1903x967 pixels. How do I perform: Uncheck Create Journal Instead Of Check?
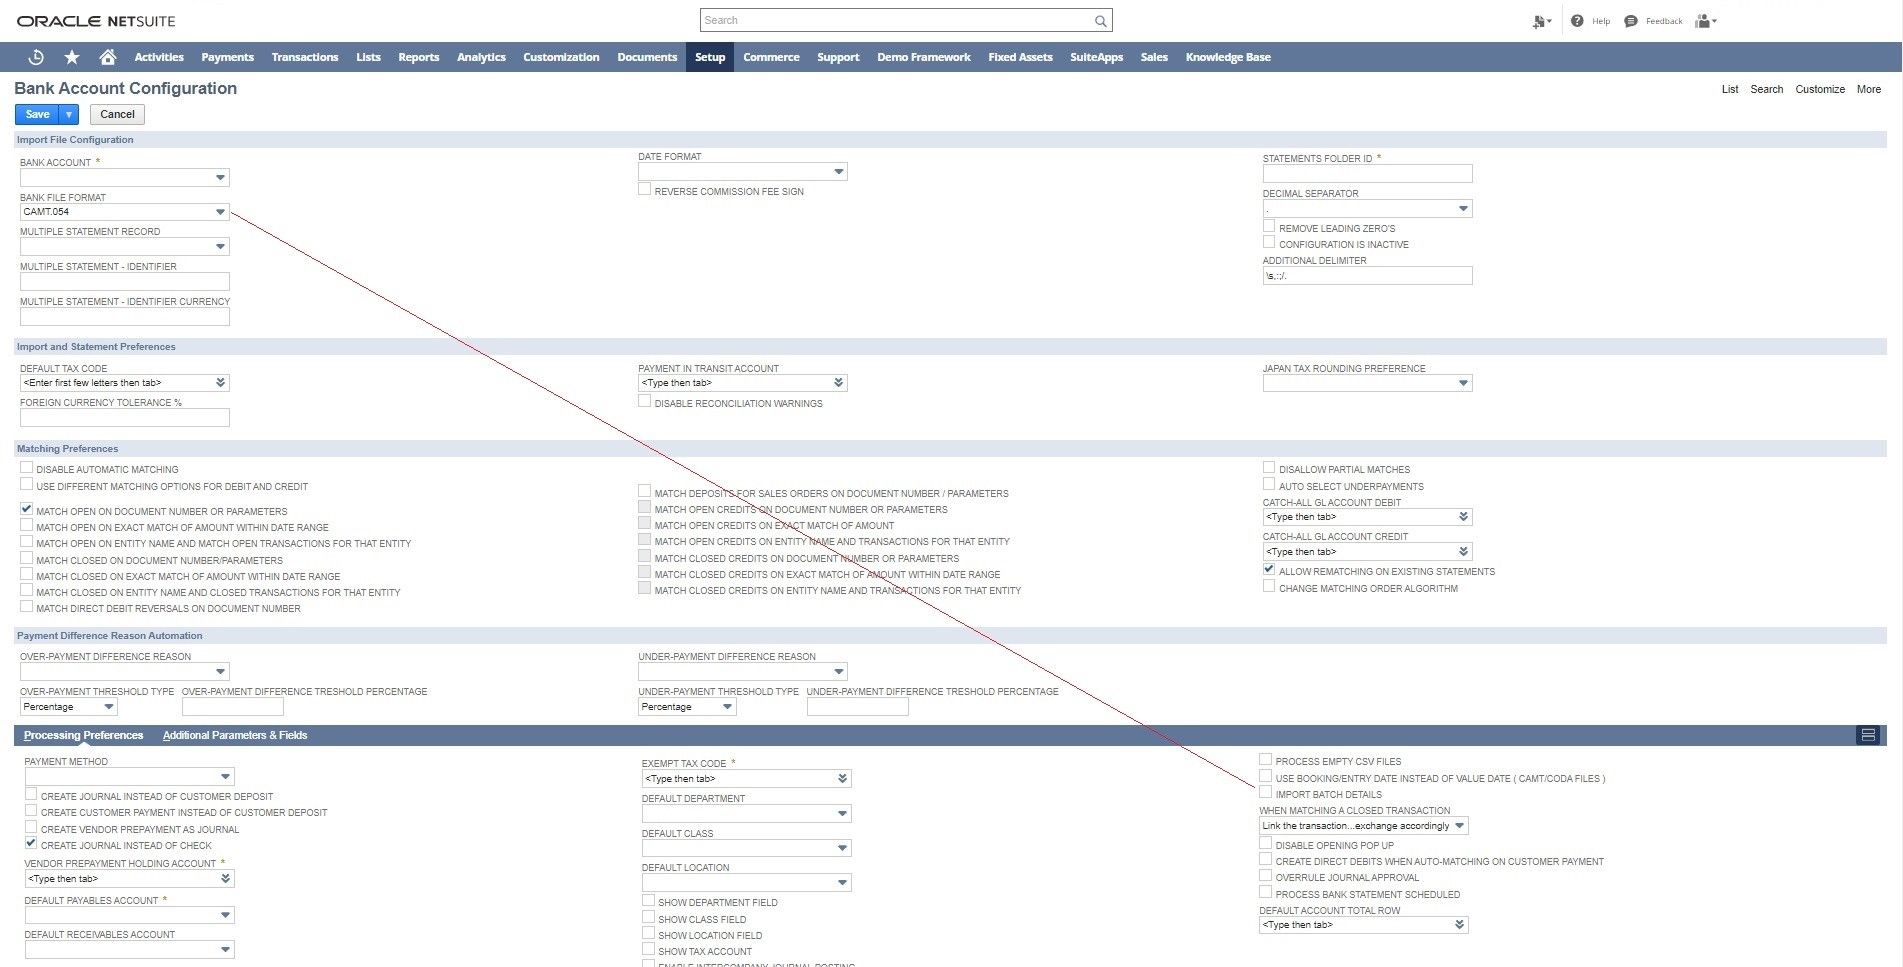pyautogui.click(x=31, y=843)
